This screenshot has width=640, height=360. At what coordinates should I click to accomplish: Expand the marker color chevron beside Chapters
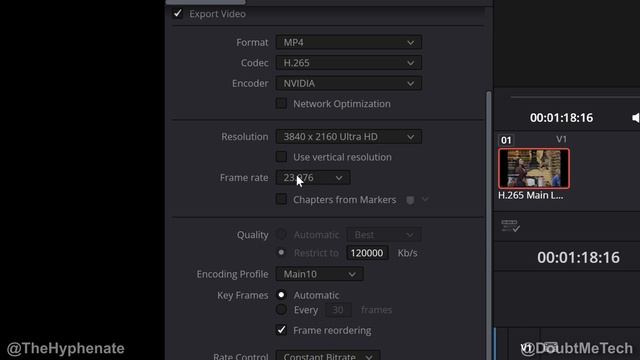click(425, 199)
